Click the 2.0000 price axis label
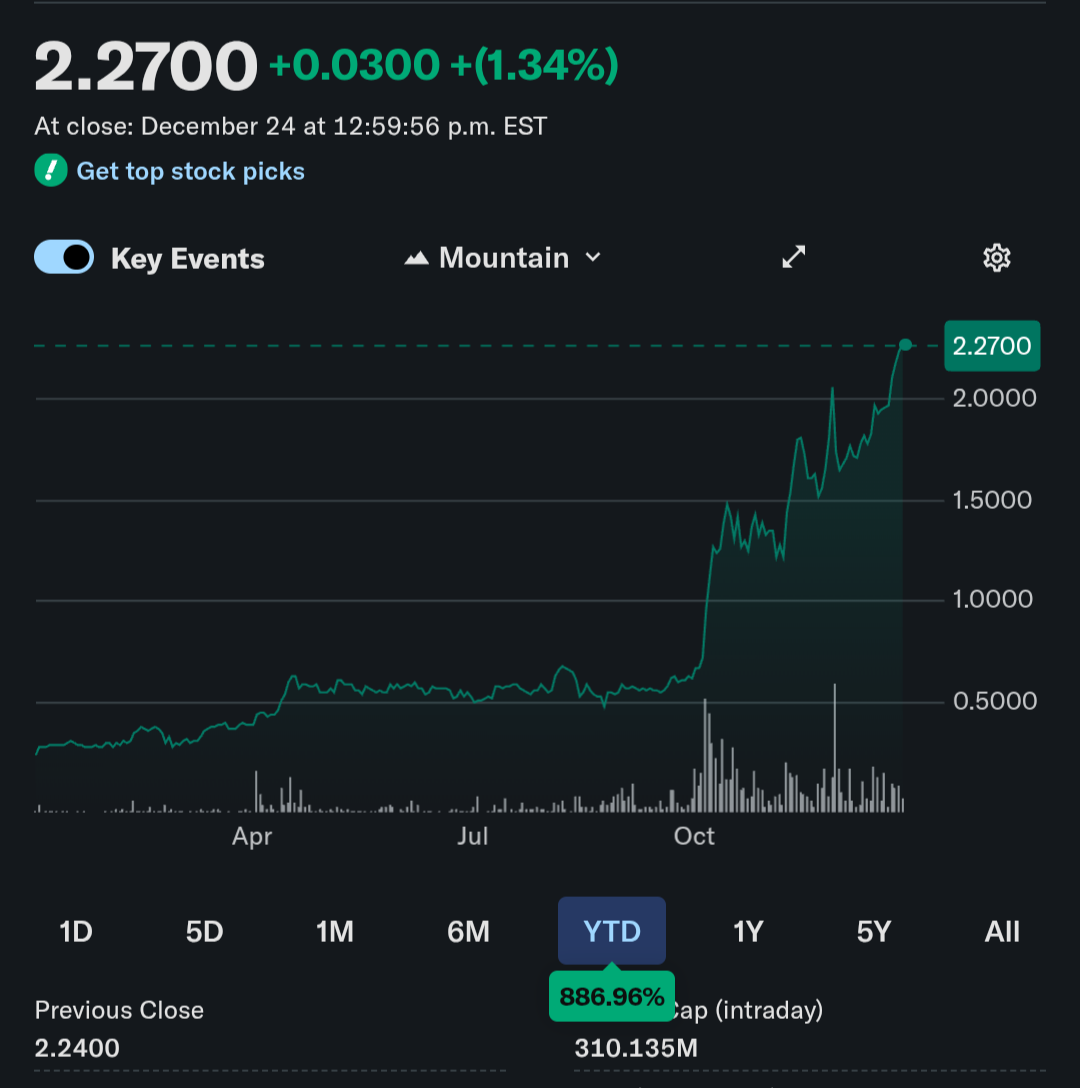Viewport: 1080px width, 1088px height. click(x=994, y=398)
